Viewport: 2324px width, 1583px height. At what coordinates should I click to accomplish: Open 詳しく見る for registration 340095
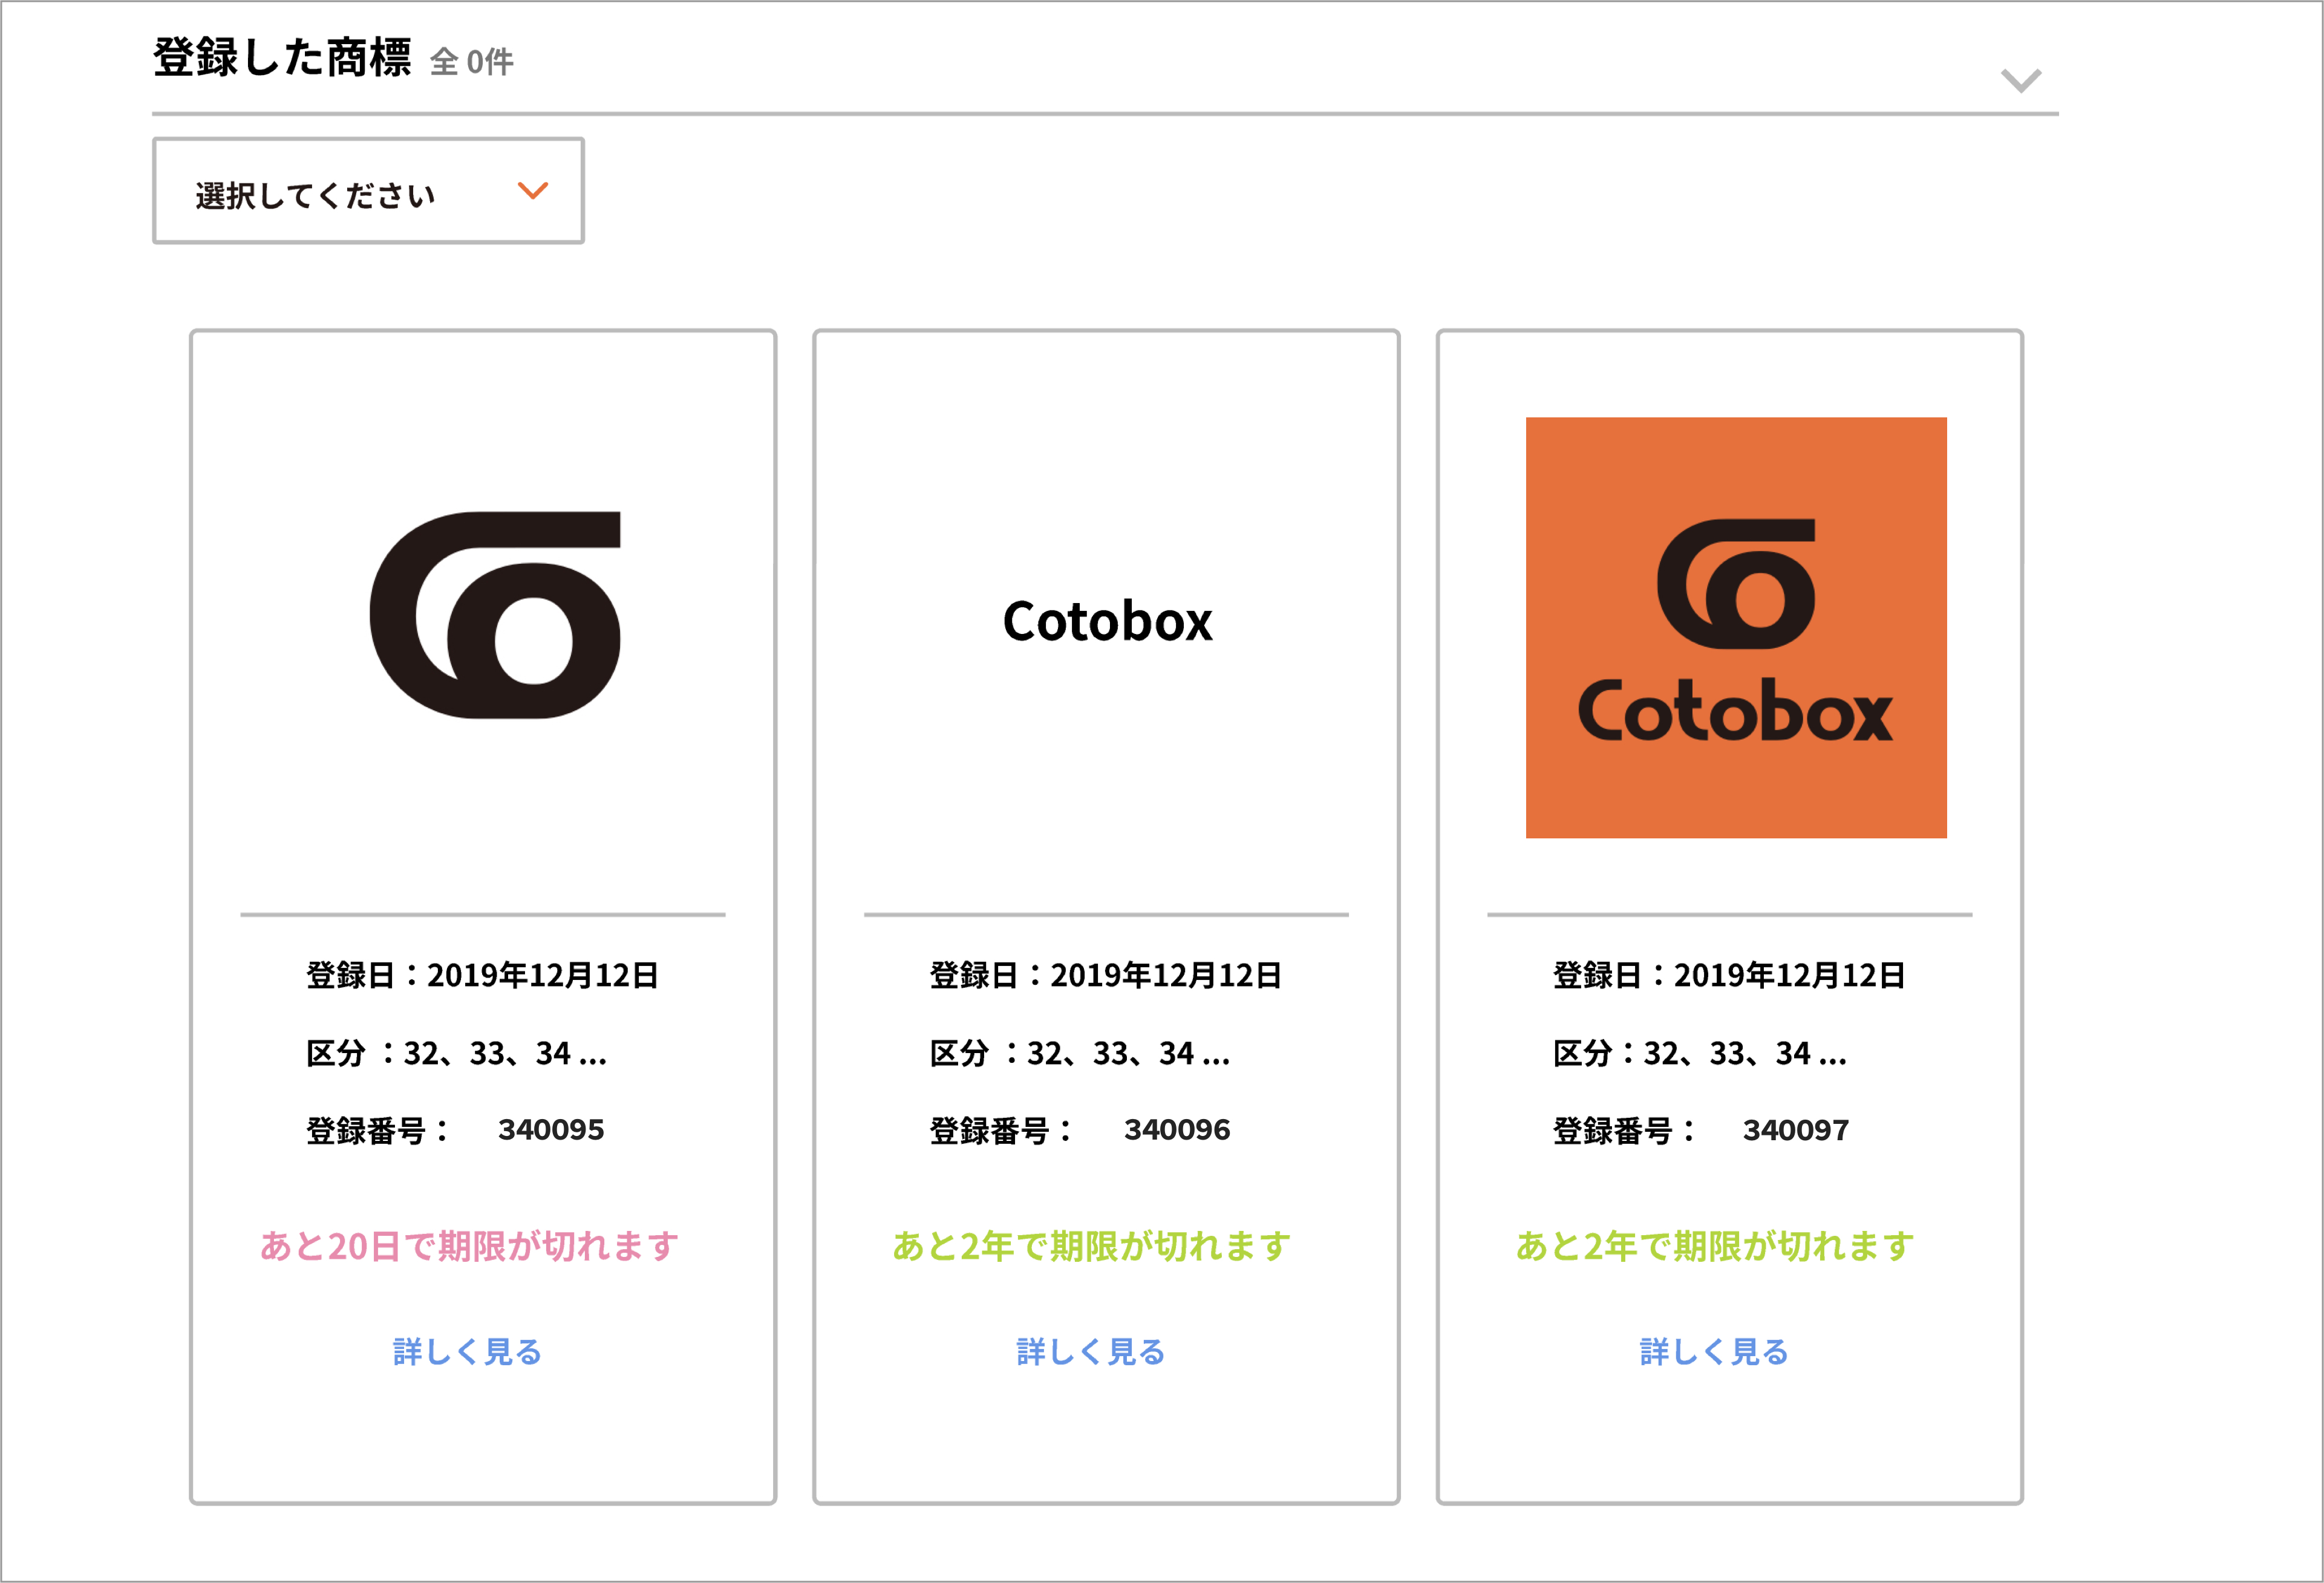(x=467, y=1352)
